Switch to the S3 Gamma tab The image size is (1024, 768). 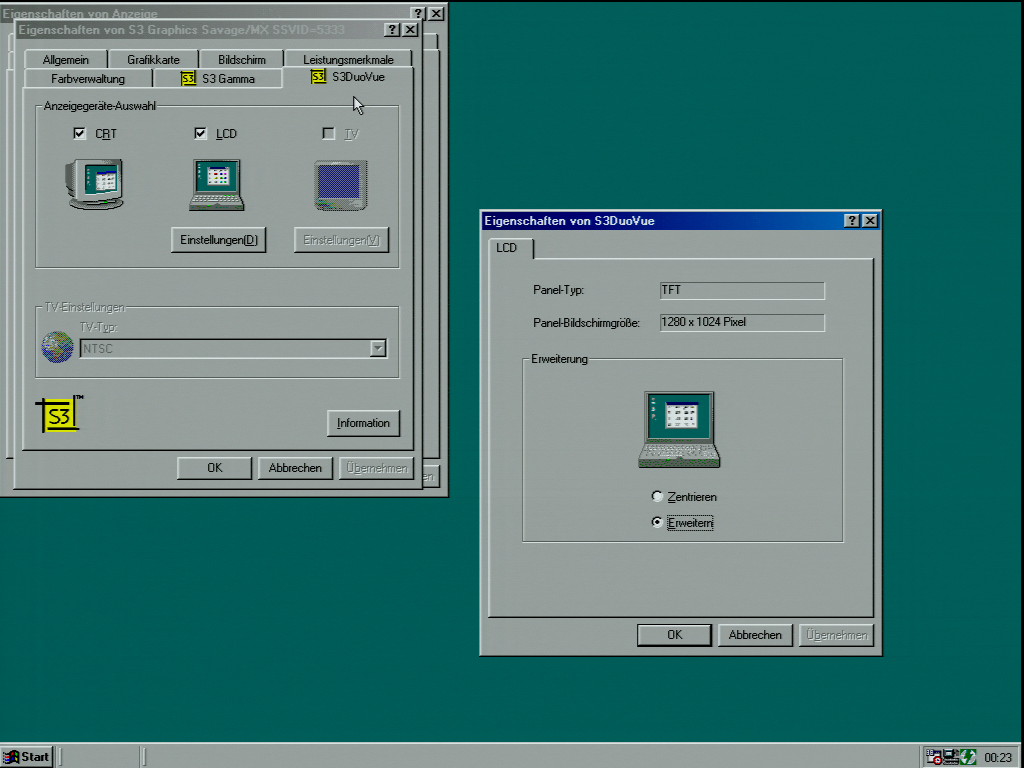coord(218,78)
